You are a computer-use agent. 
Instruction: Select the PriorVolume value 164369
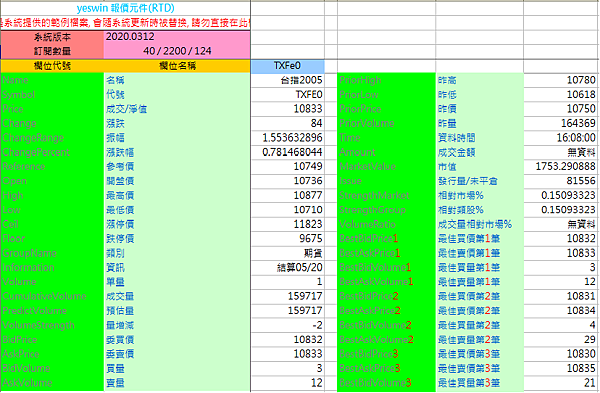[x=561, y=124]
